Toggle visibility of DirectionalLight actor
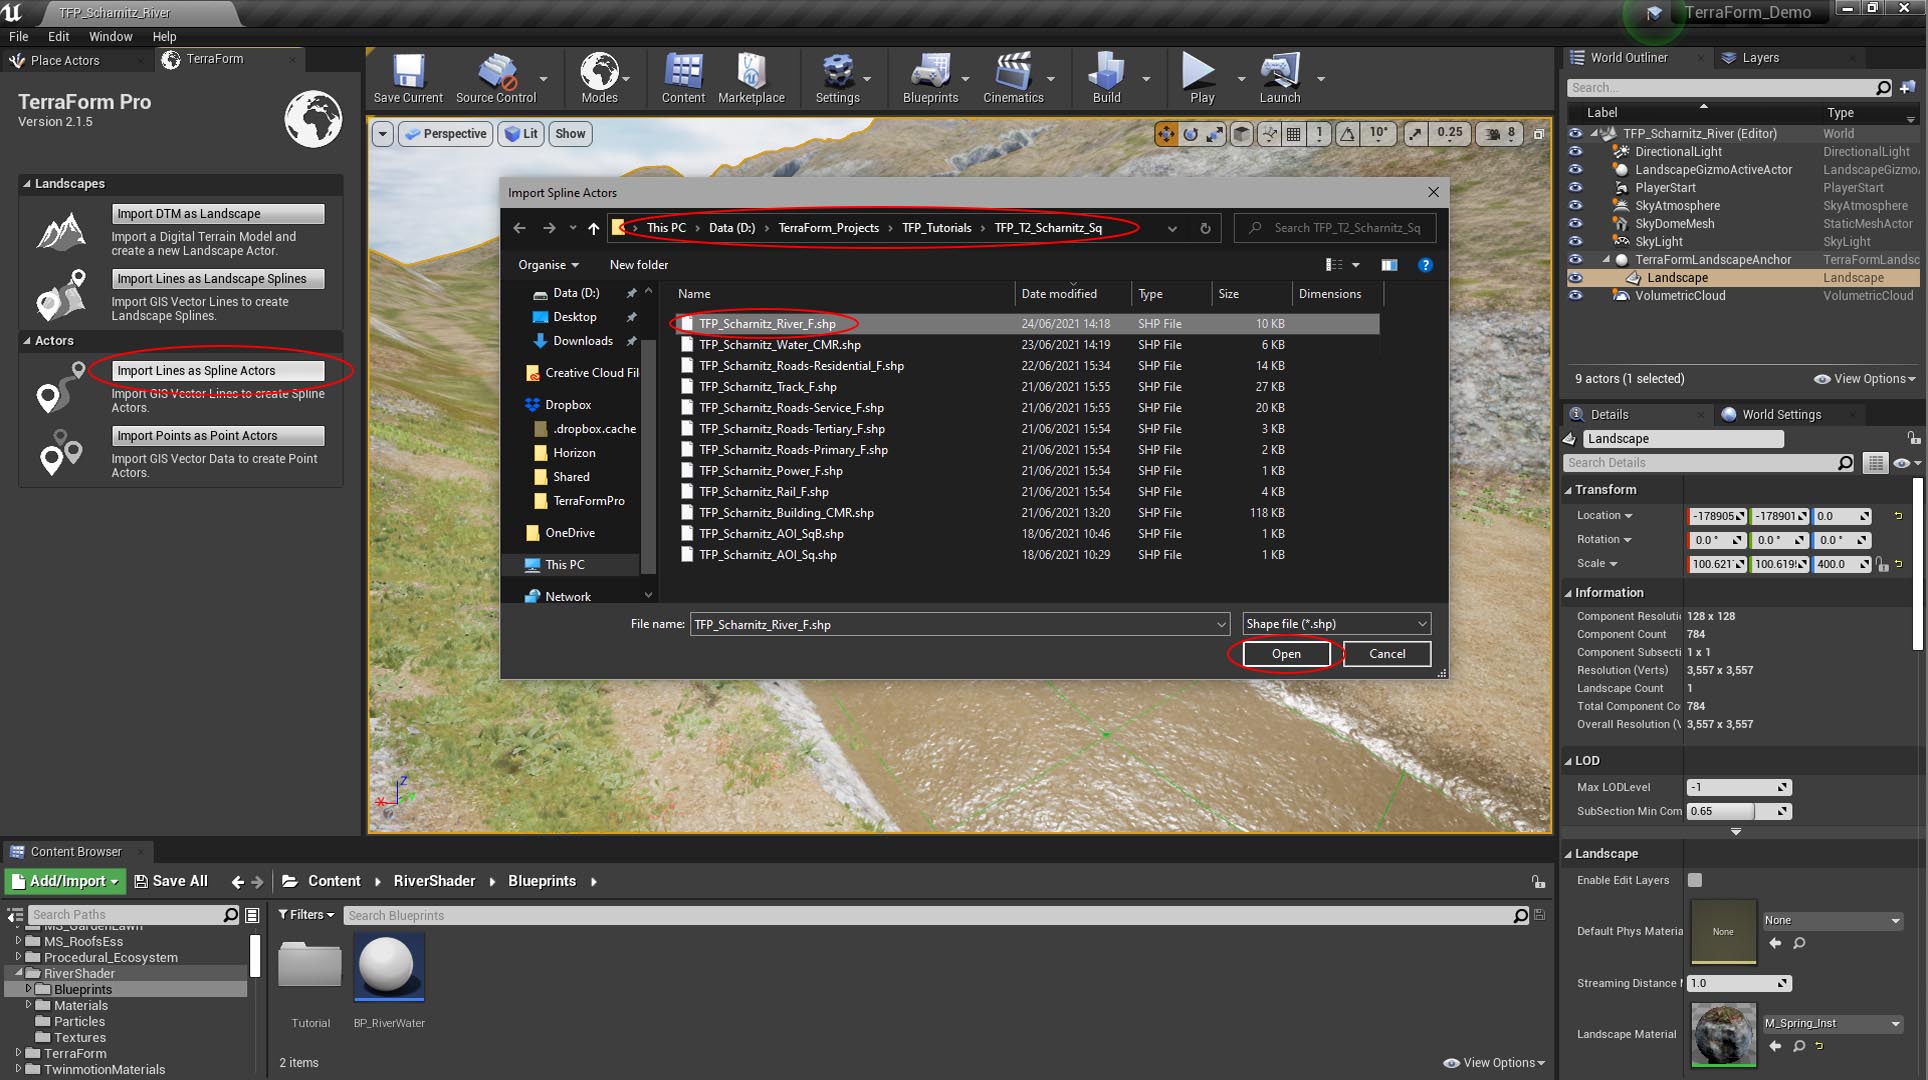 tap(1575, 152)
